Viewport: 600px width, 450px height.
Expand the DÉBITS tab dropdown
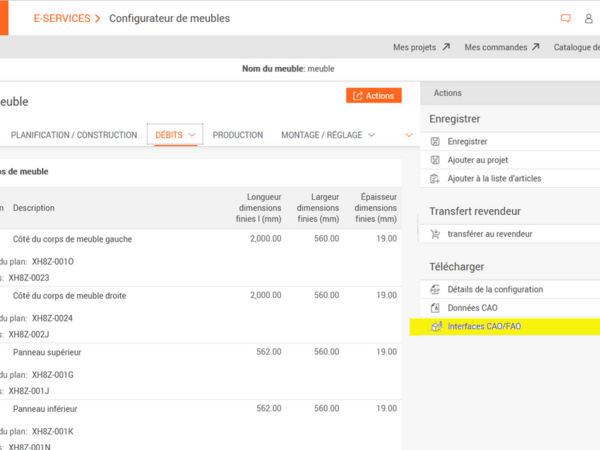(x=191, y=135)
